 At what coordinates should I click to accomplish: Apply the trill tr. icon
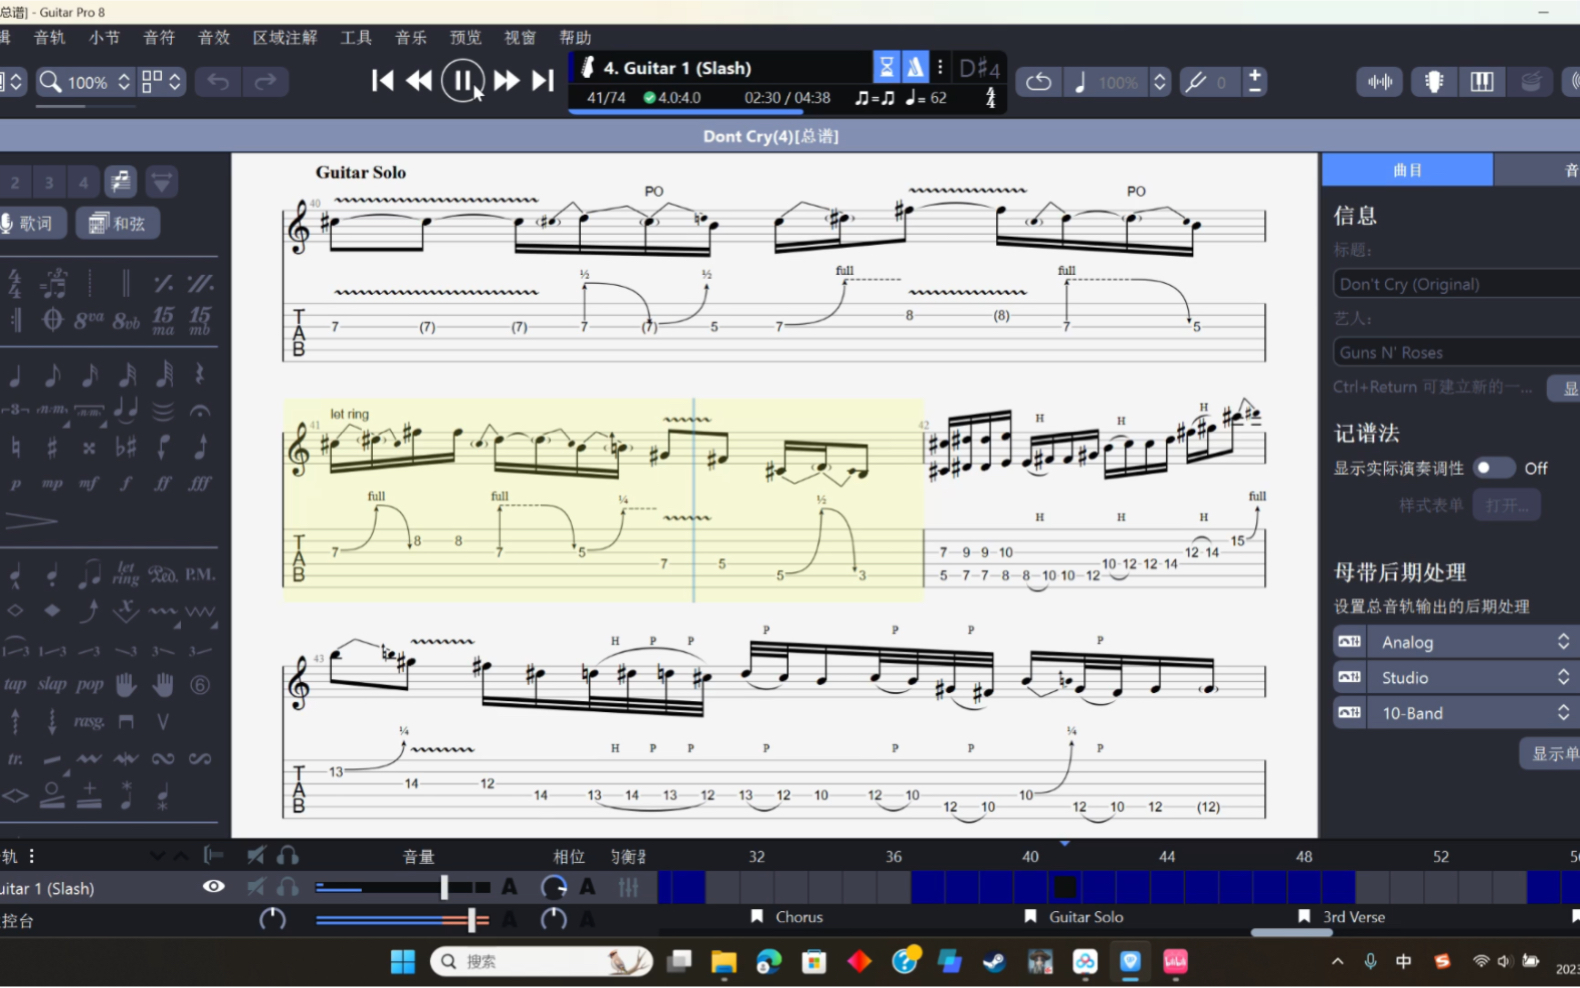click(15, 759)
